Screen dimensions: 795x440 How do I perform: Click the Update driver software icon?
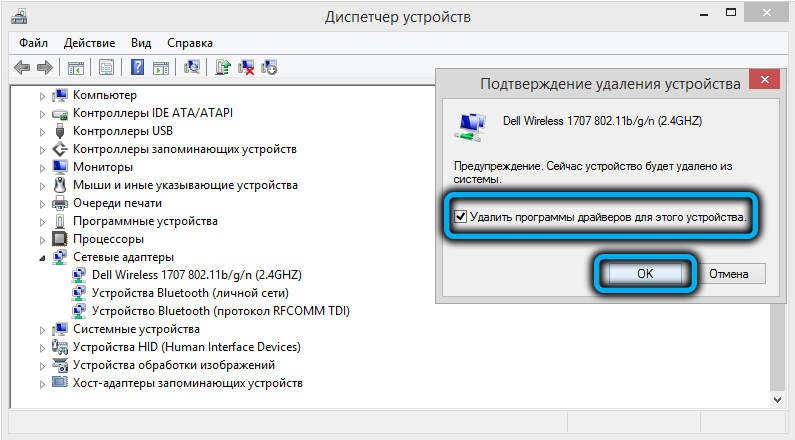tap(224, 68)
